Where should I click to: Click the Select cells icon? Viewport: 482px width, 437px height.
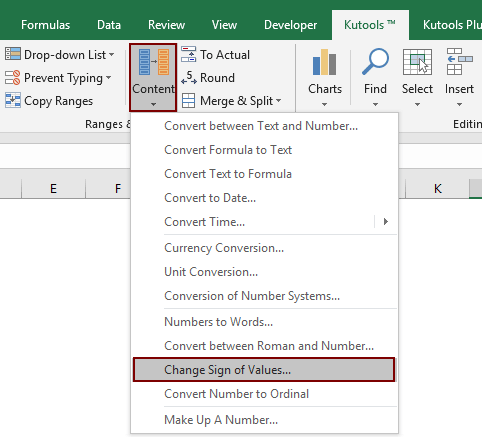(x=417, y=62)
